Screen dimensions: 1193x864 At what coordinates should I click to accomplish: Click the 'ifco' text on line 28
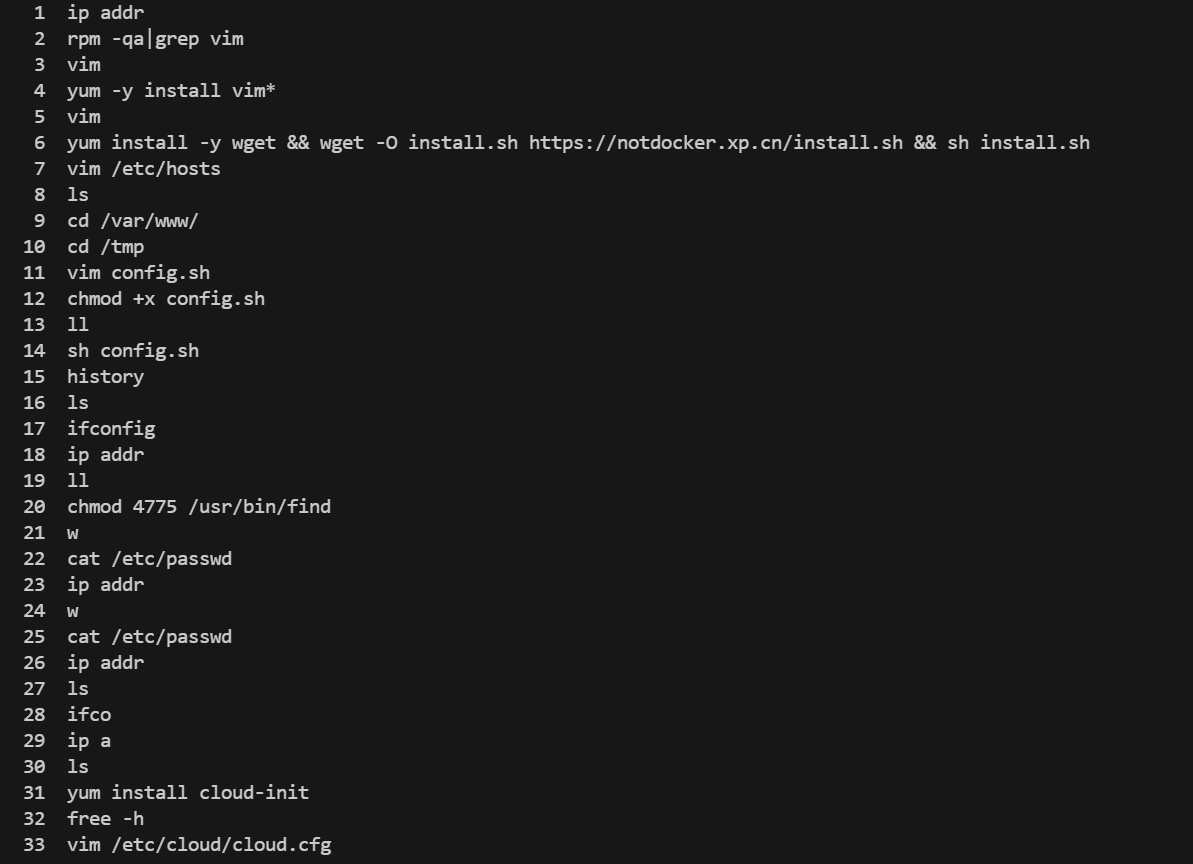89,715
